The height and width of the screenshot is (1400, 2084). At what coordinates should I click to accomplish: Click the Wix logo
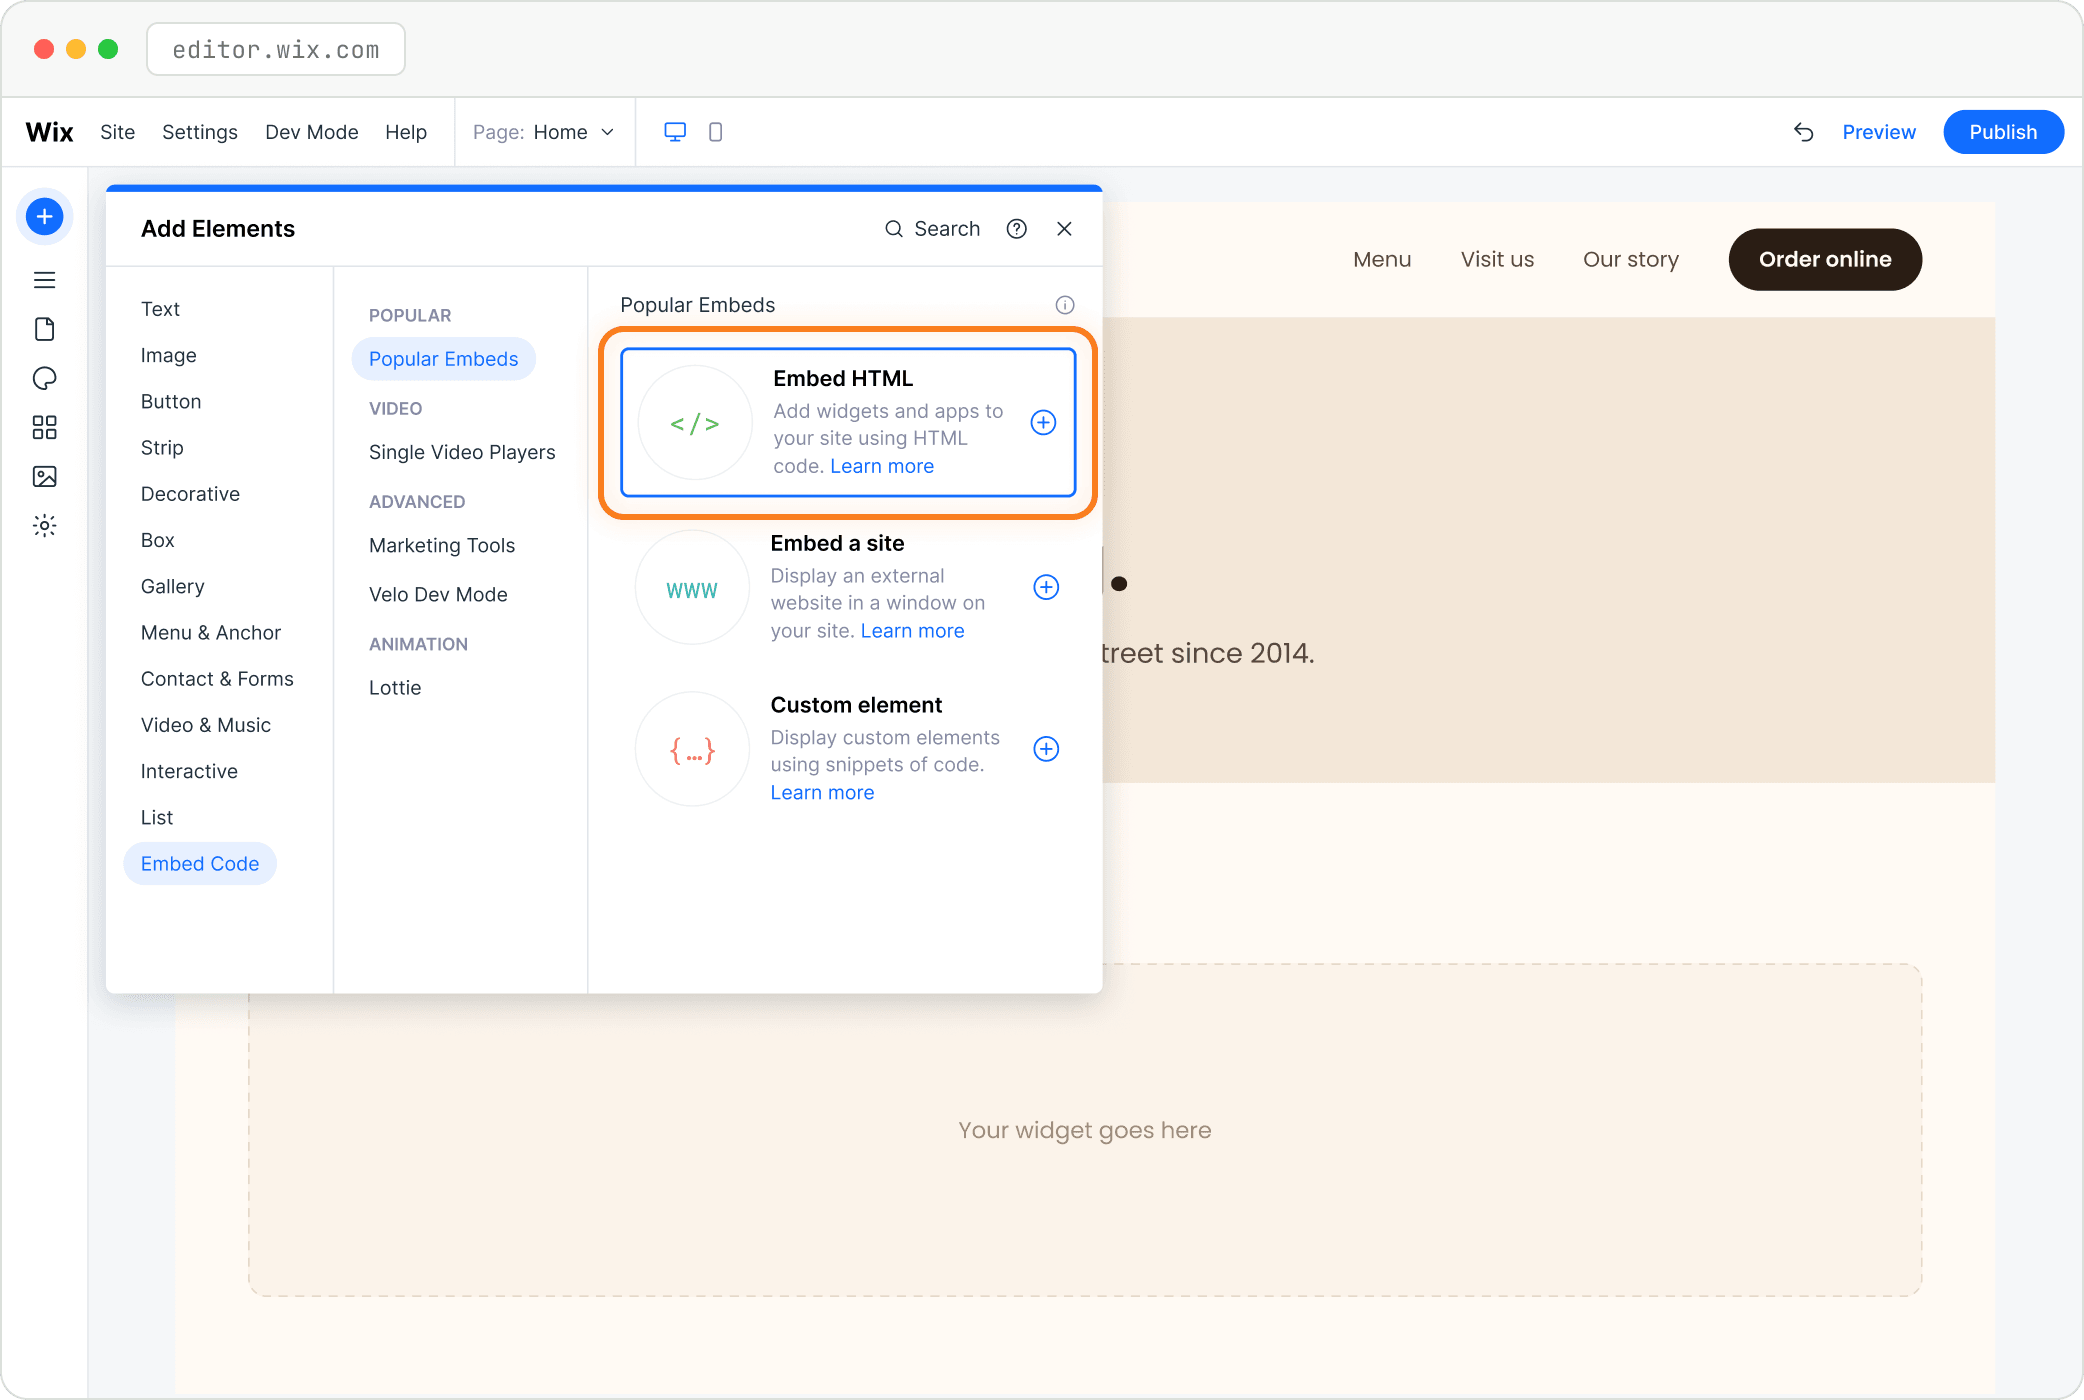coord(49,132)
